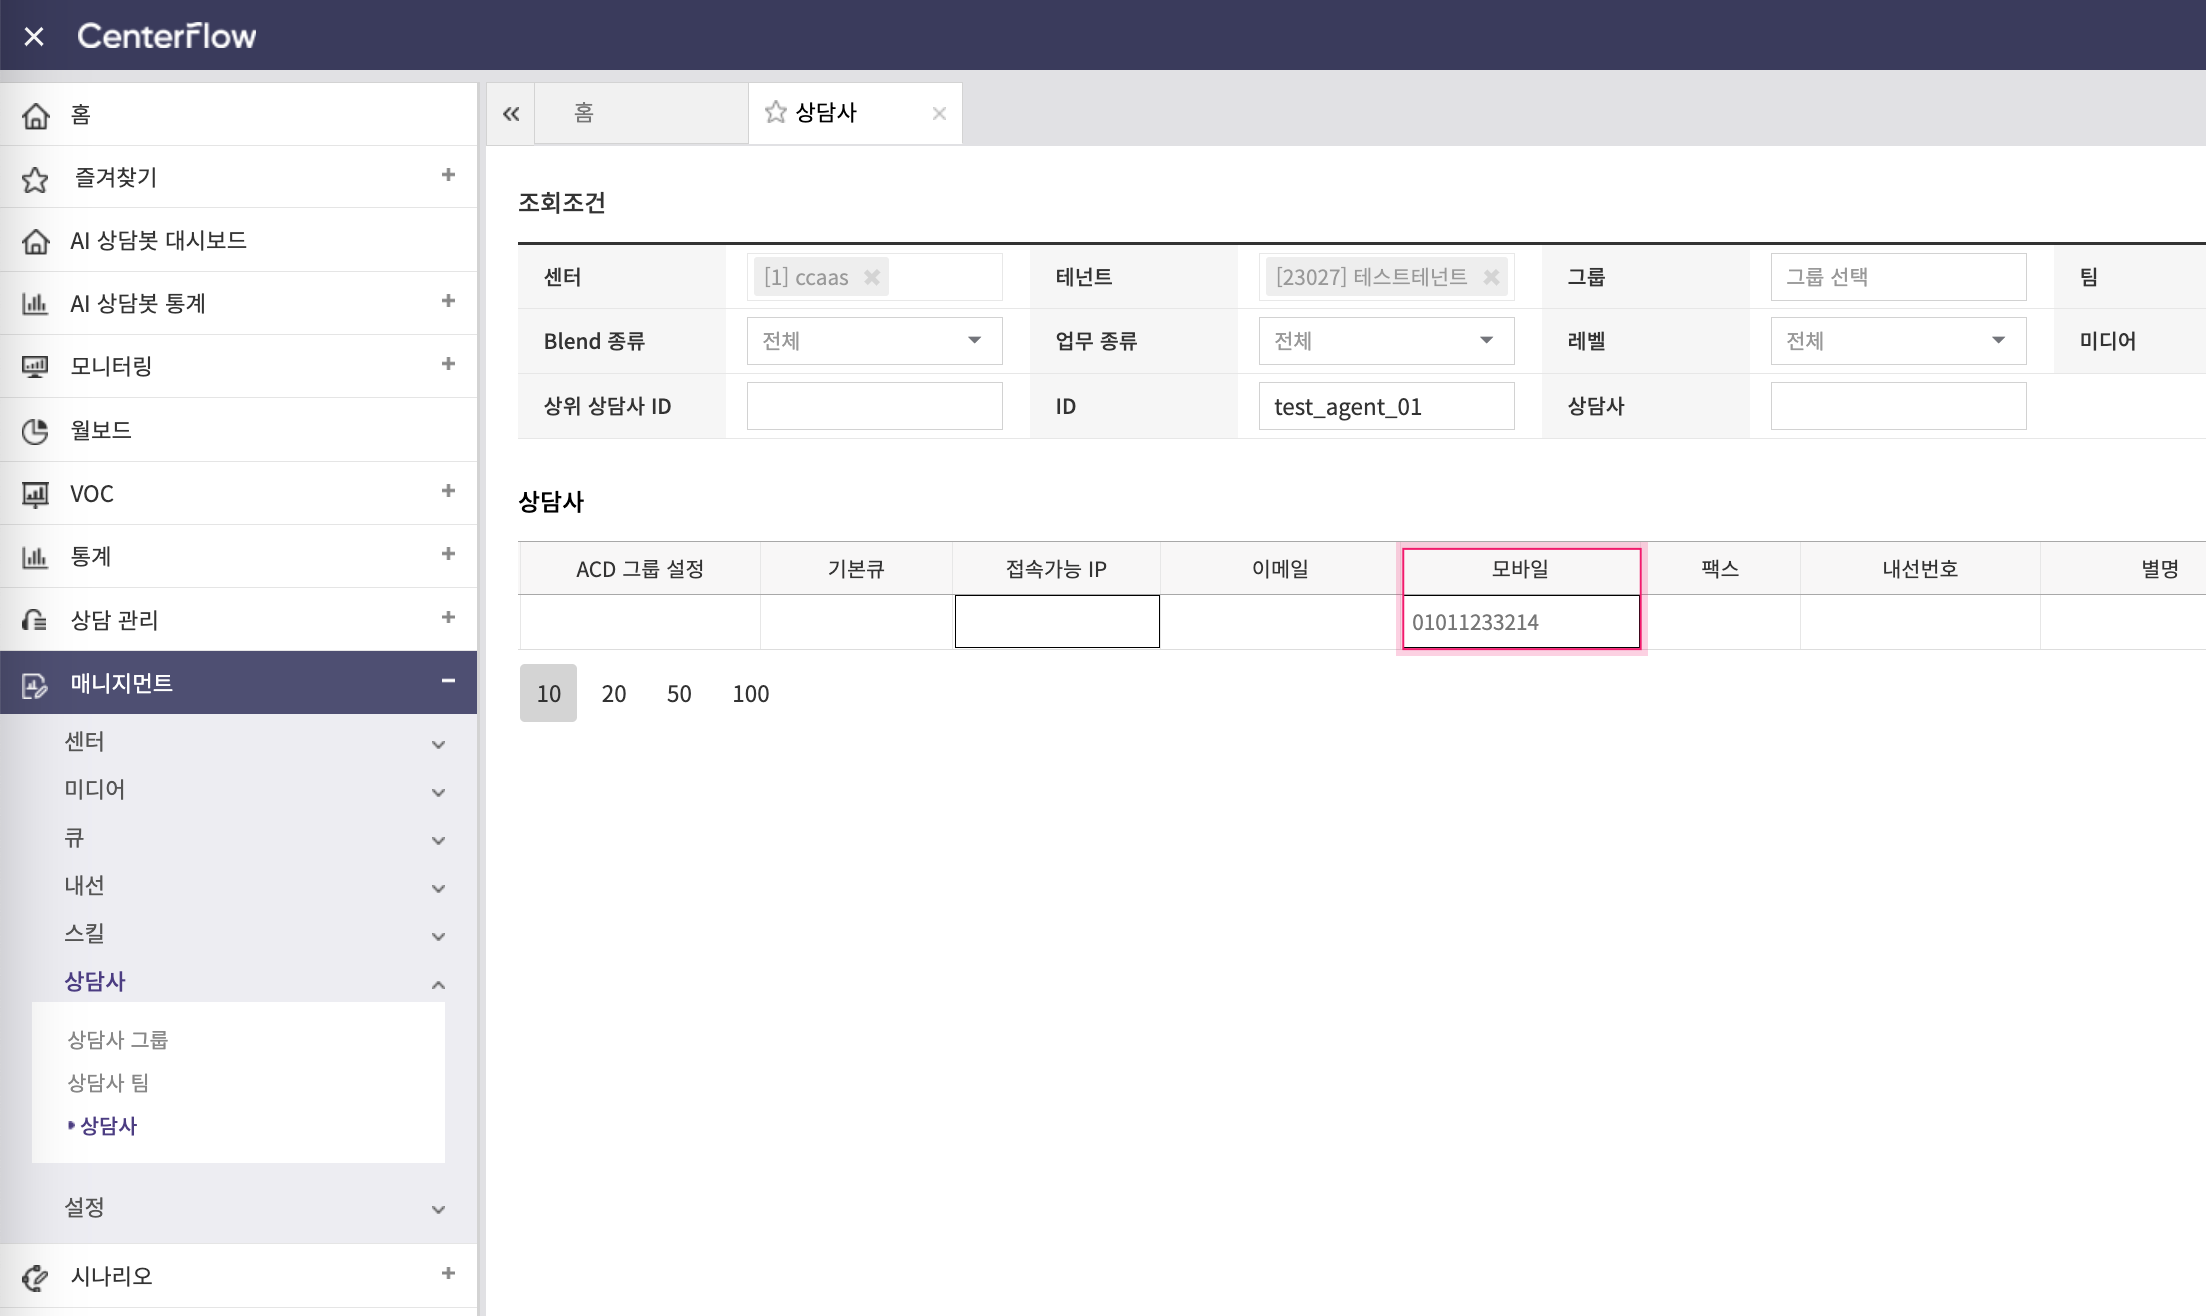
Task: Expand the 스킬 submenu
Action: [x=438, y=936]
